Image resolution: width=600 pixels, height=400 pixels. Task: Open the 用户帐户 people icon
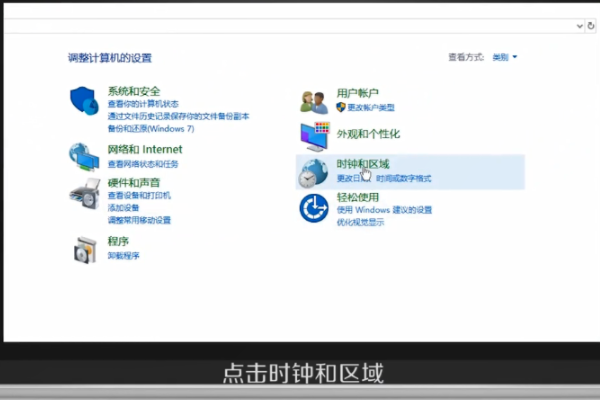coord(314,102)
